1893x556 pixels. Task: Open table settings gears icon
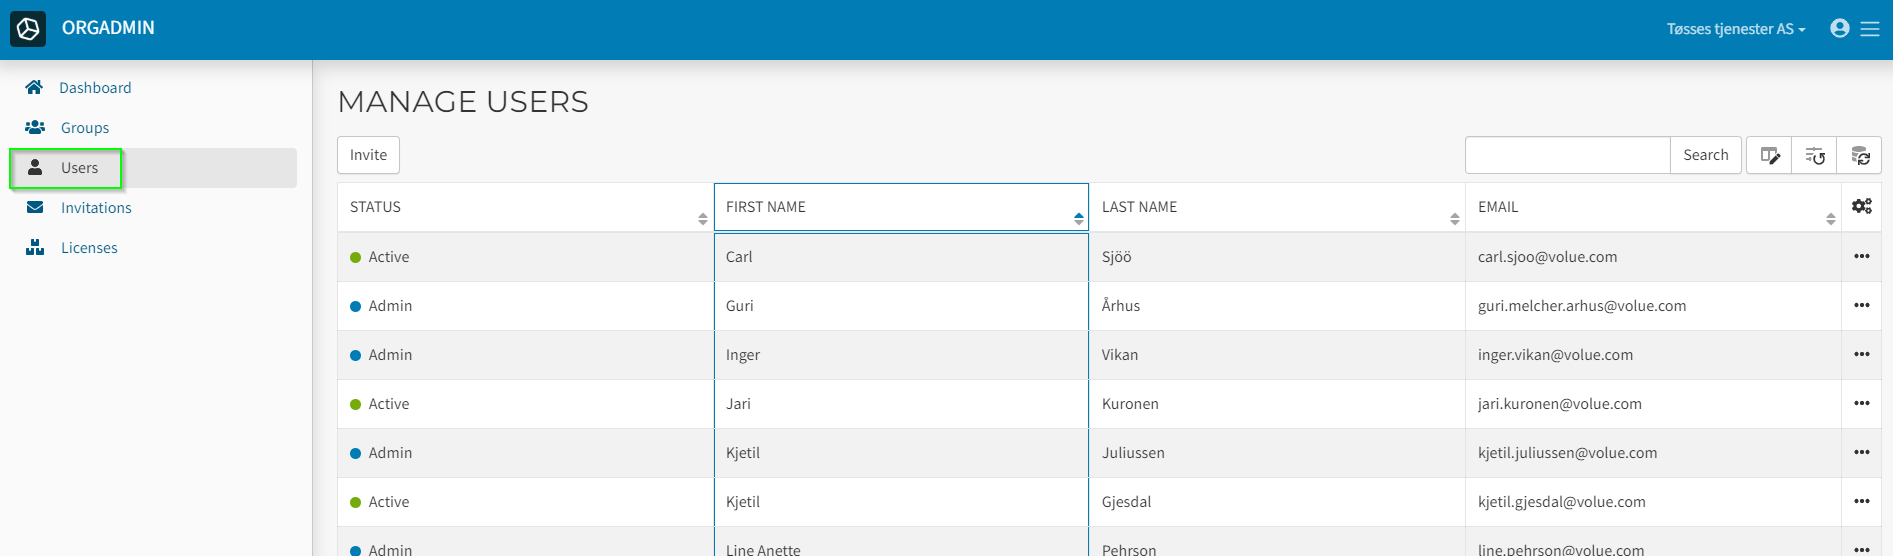[x=1861, y=206]
